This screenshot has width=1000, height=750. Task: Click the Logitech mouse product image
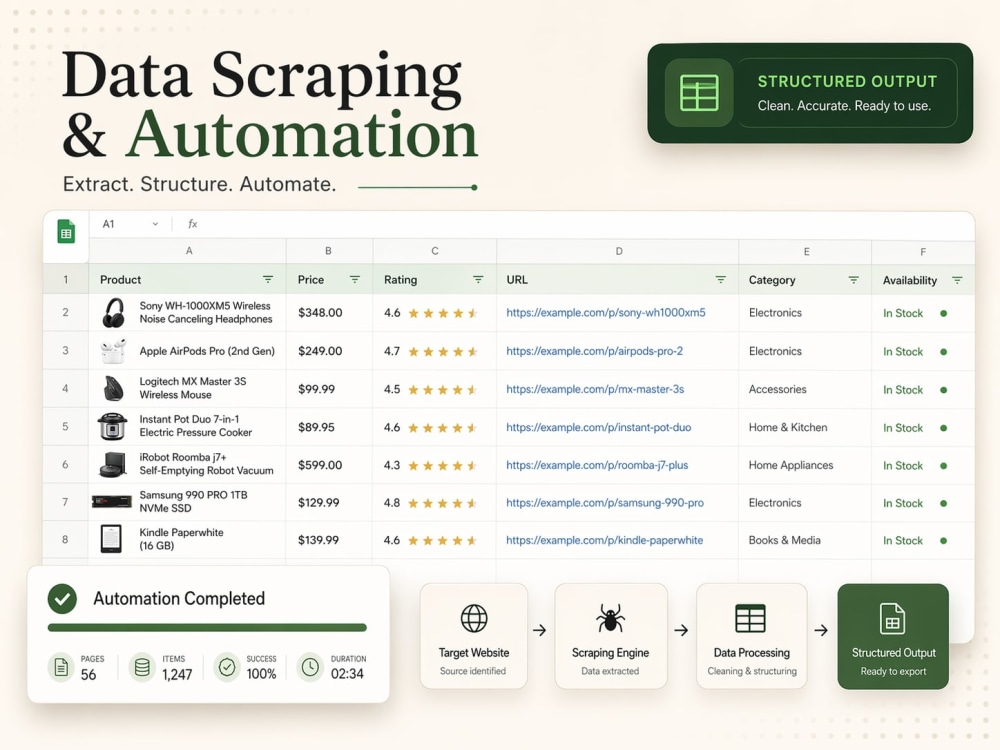click(113, 388)
